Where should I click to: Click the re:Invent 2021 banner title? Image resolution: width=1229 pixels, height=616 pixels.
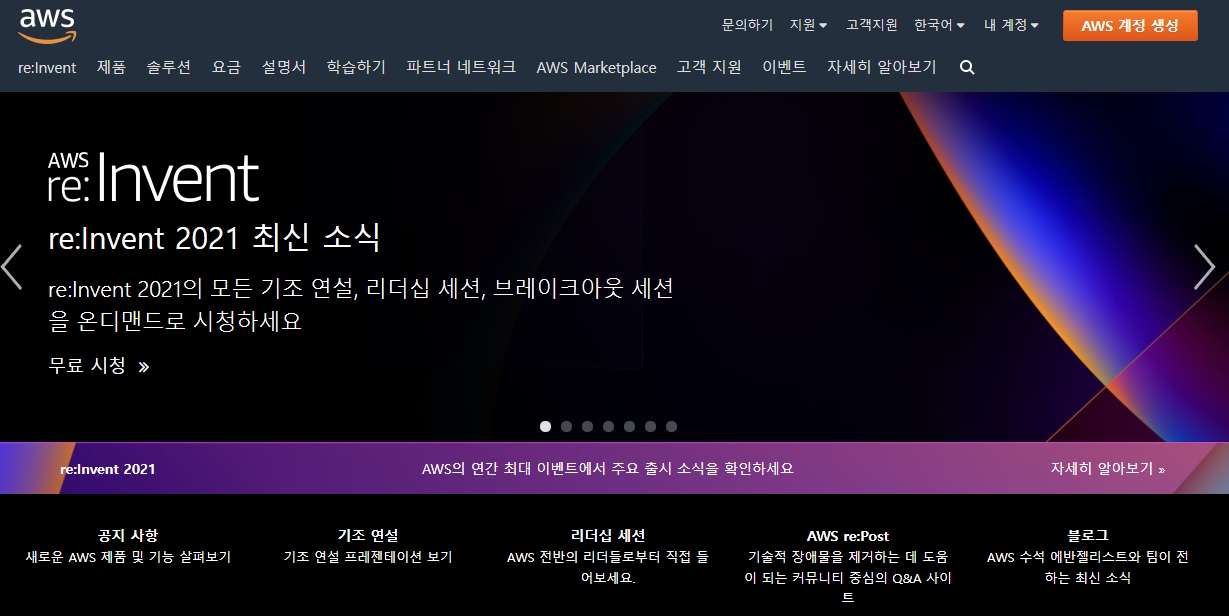(107, 468)
